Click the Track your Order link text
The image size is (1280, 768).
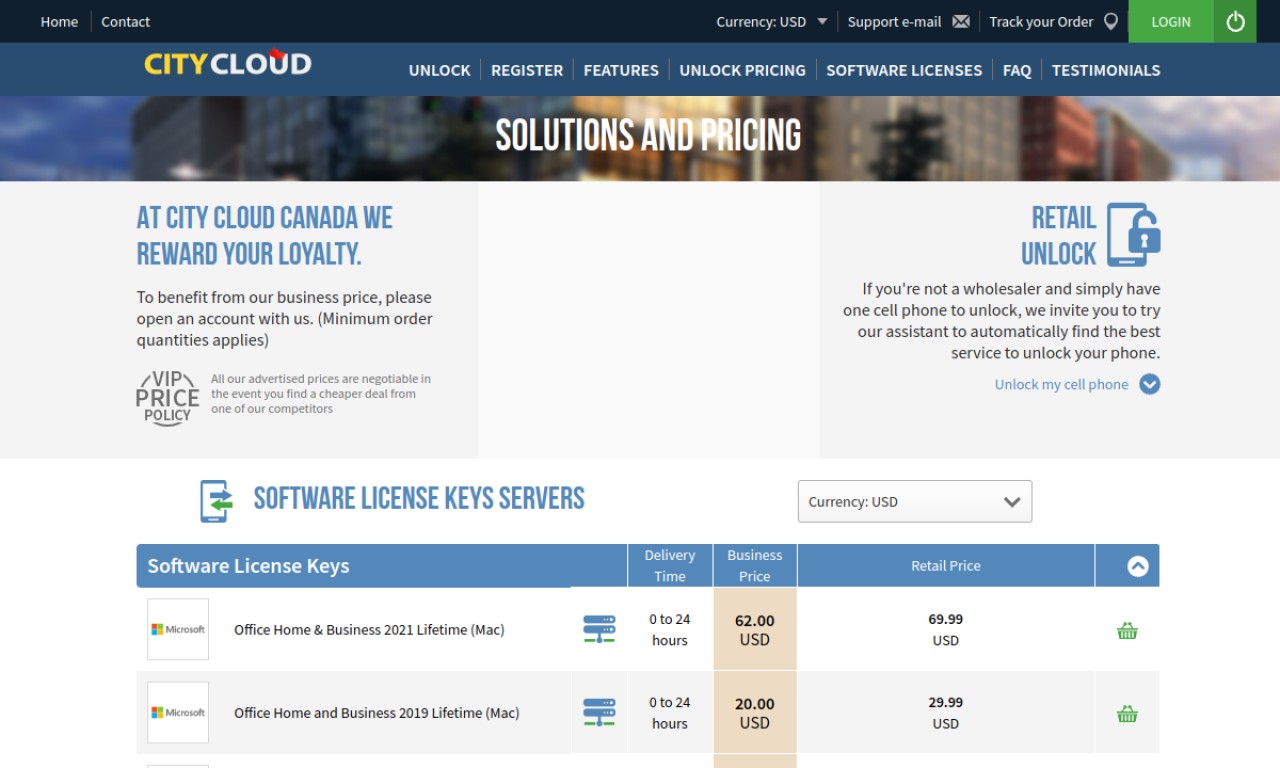coord(1041,21)
